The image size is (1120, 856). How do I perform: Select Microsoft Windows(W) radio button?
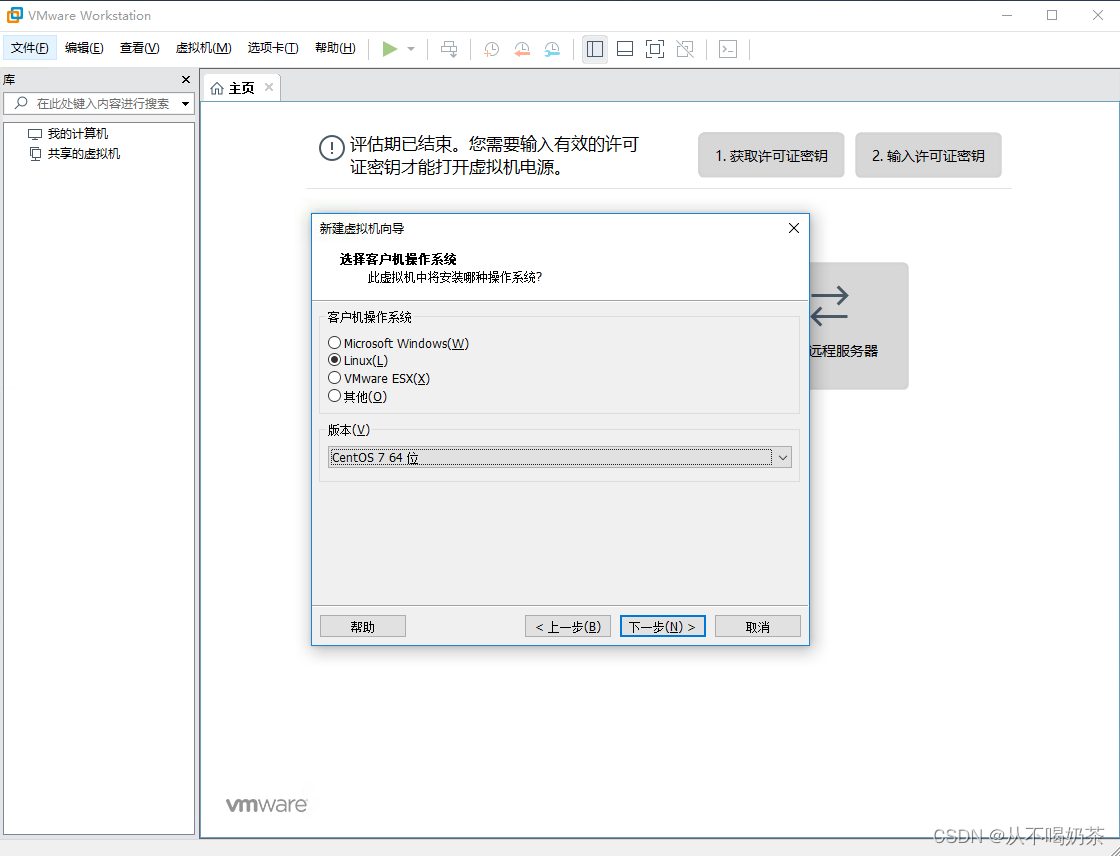point(334,343)
